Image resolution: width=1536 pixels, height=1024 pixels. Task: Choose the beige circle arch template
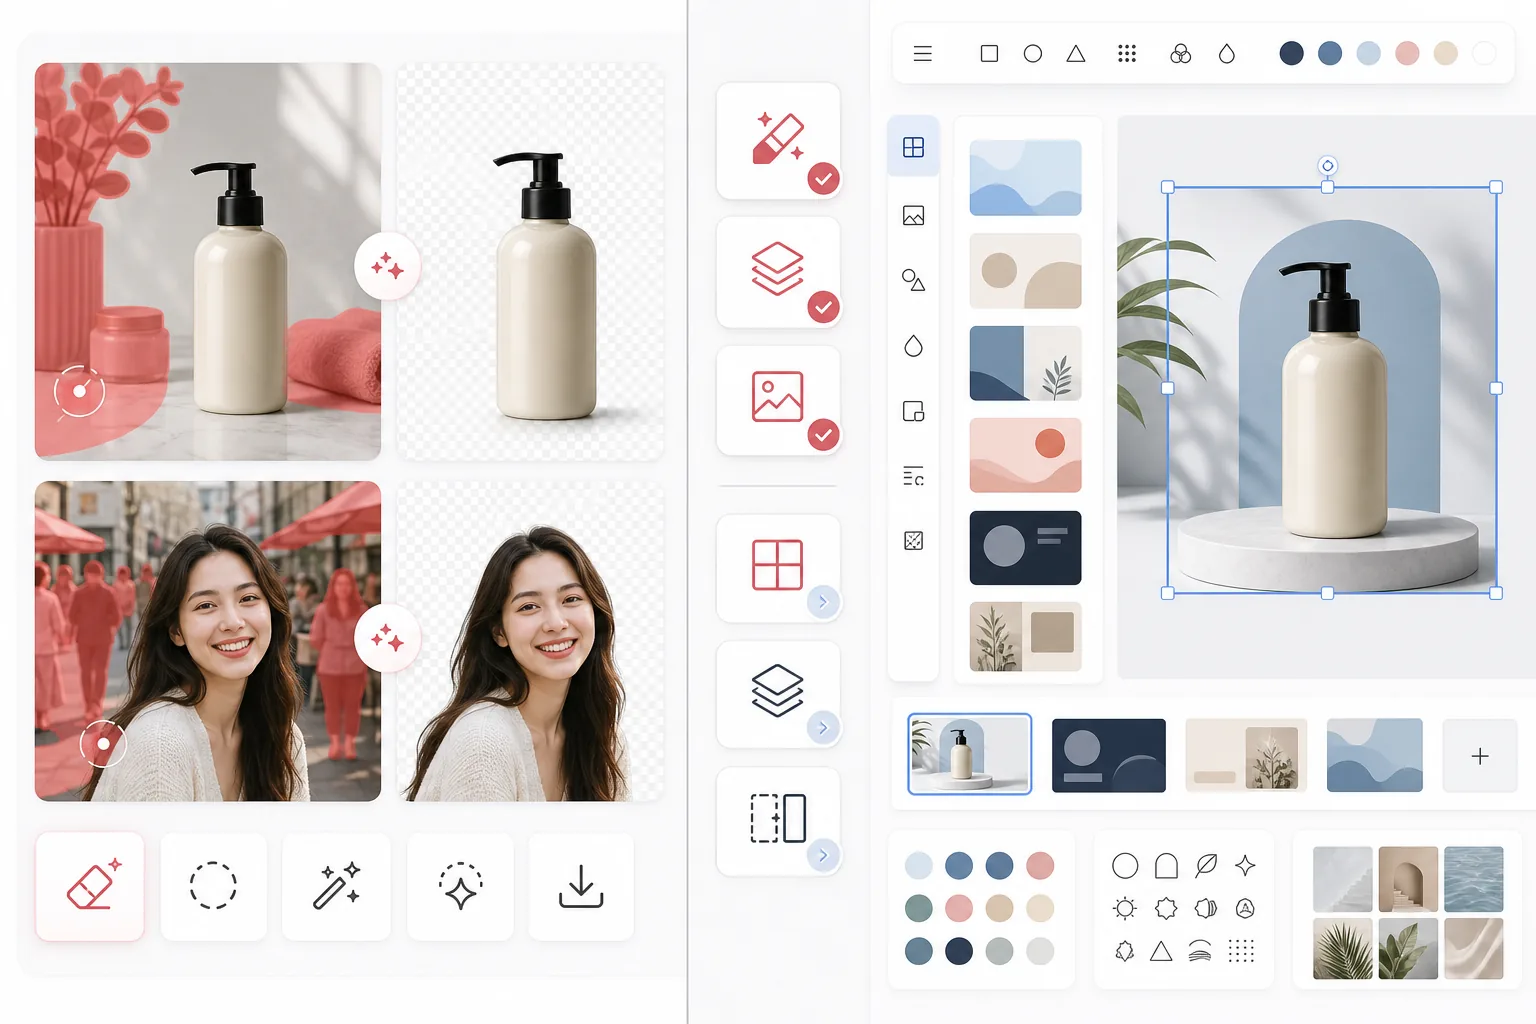point(1025,271)
